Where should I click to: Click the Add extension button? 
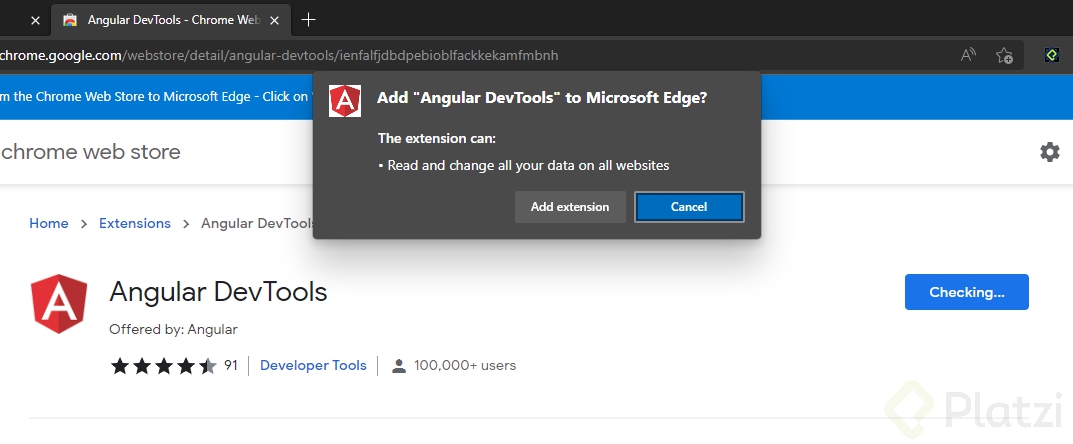(x=570, y=207)
